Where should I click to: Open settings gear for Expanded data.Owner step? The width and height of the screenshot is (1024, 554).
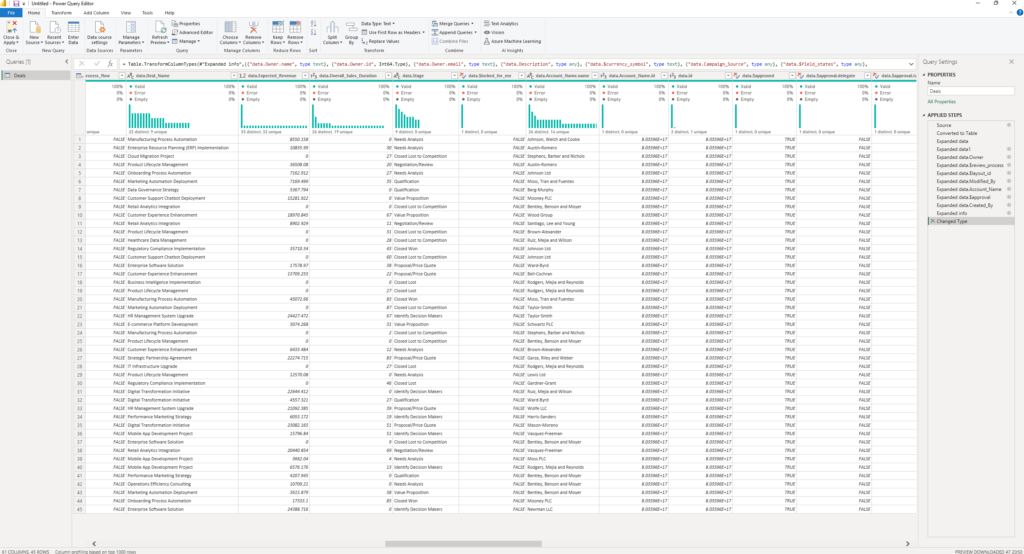click(x=1008, y=157)
